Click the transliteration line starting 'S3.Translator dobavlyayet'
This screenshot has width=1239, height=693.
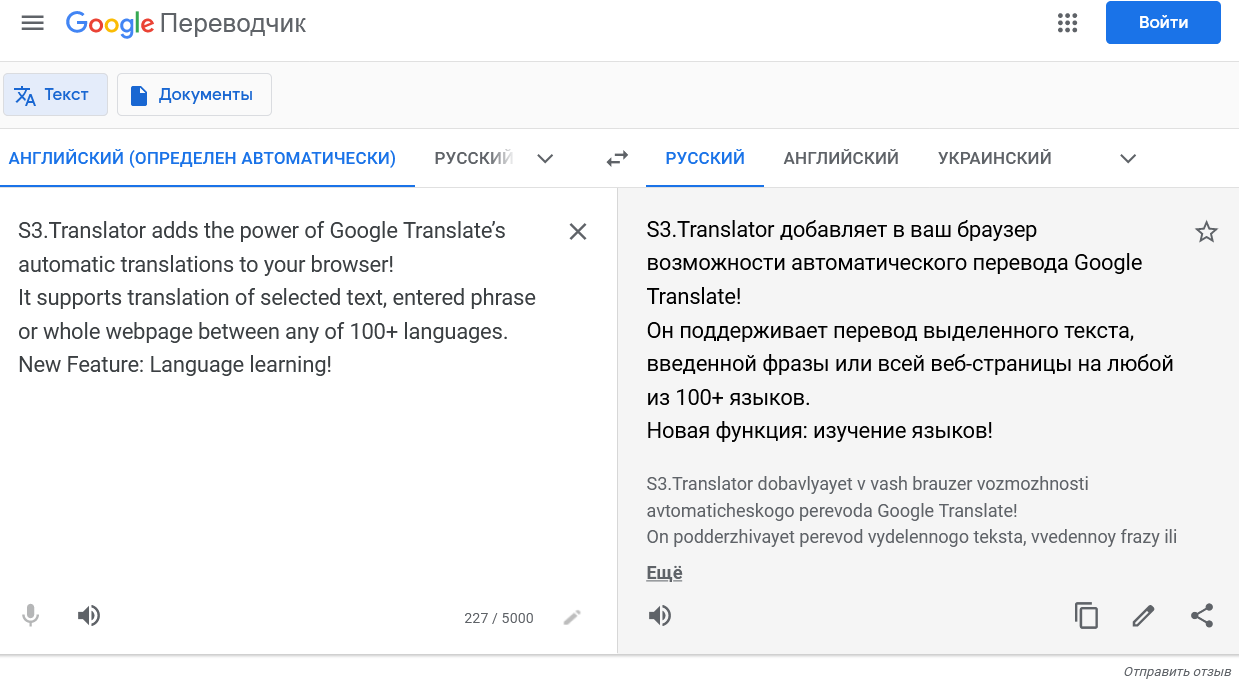coord(868,484)
